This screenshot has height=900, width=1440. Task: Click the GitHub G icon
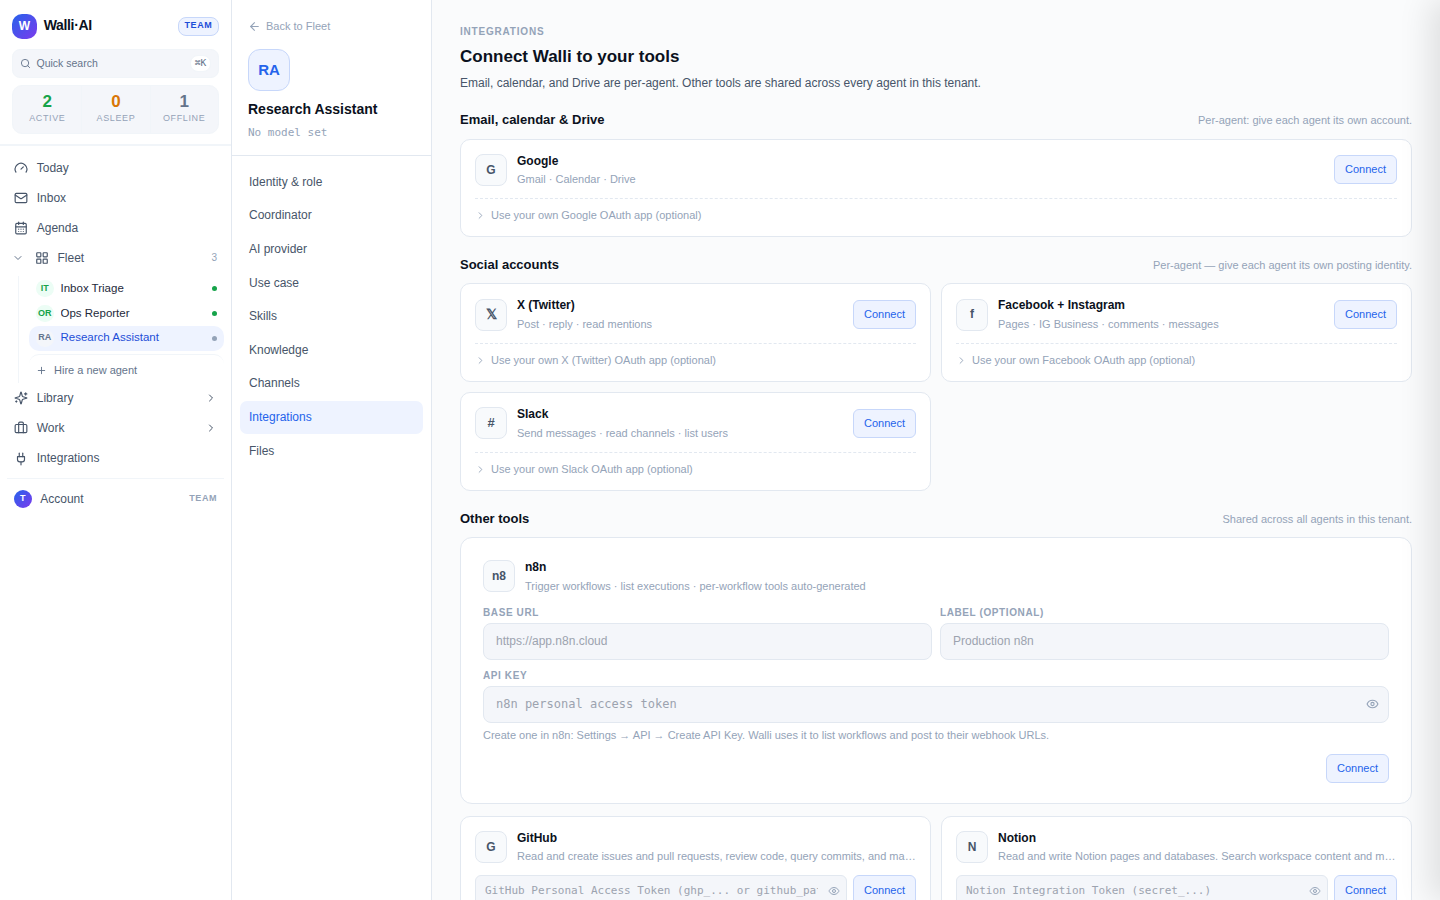pos(491,847)
